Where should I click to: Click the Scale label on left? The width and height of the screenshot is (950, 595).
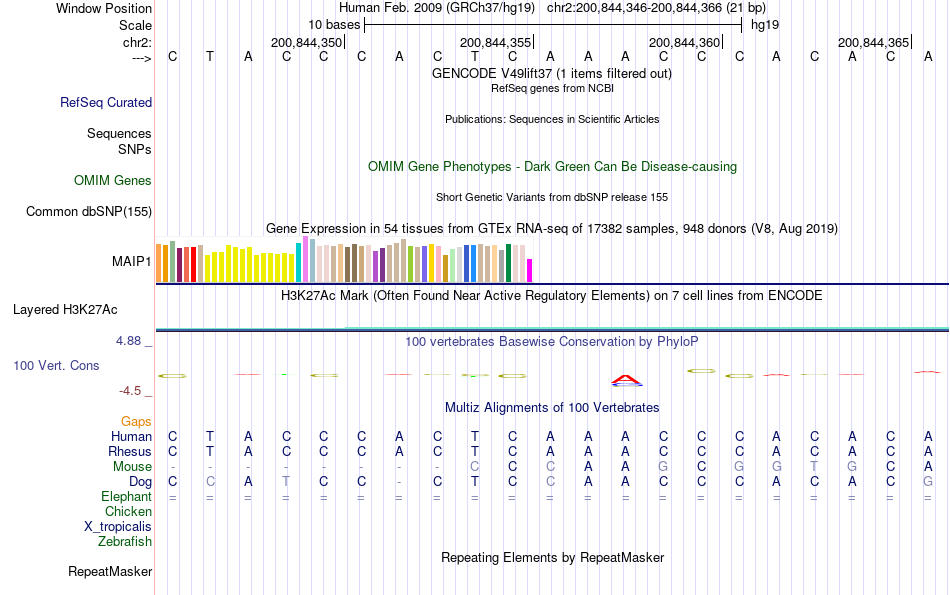click(135, 25)
